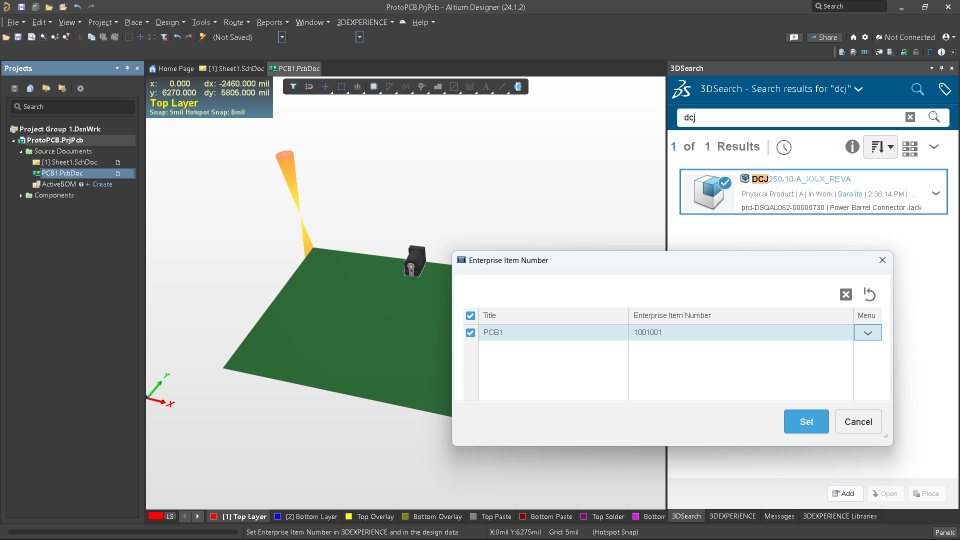Show results information icon
Image resolution: width=960 pixels, height=540 pixels.
click(852, 147)
